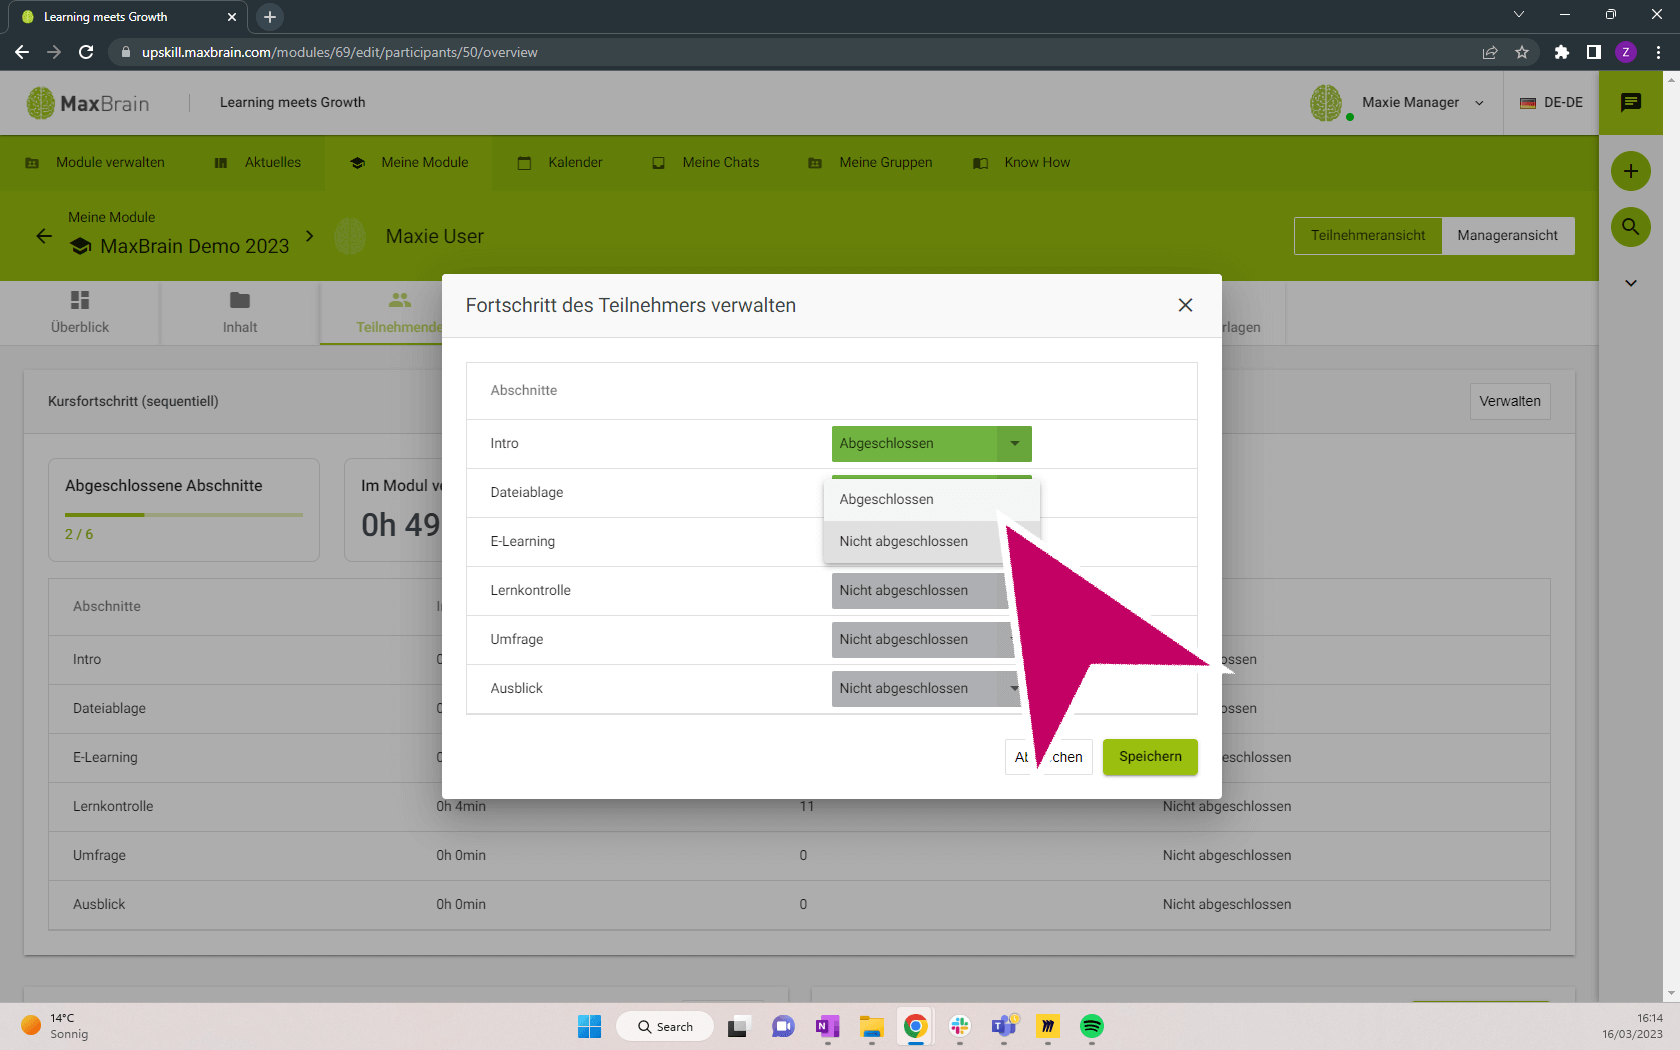Click the page vertical scrollbar
1680x1050 pixels.
coord(1671,536)
